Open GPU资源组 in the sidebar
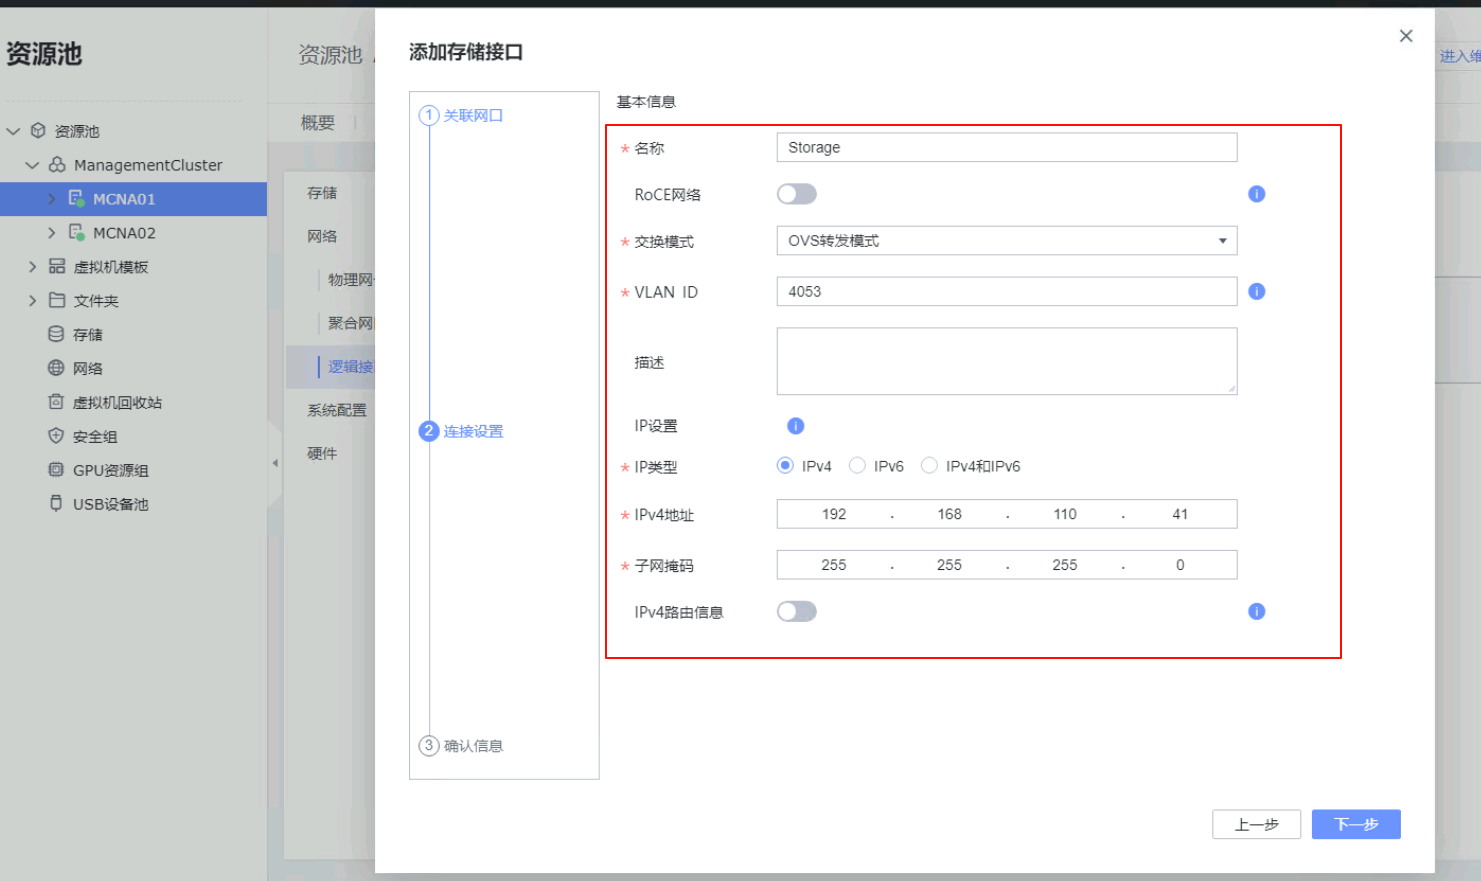The width and height of the screenshot is (1481, 881). [109, 470]
